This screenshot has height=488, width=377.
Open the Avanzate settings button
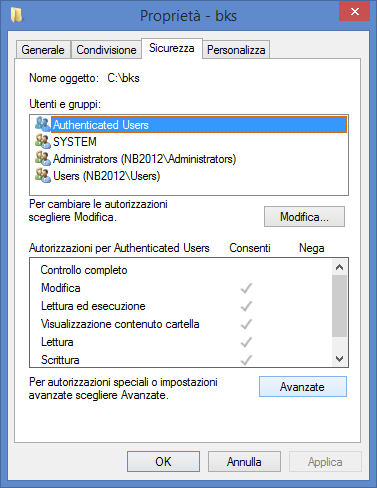pos(303,387)
